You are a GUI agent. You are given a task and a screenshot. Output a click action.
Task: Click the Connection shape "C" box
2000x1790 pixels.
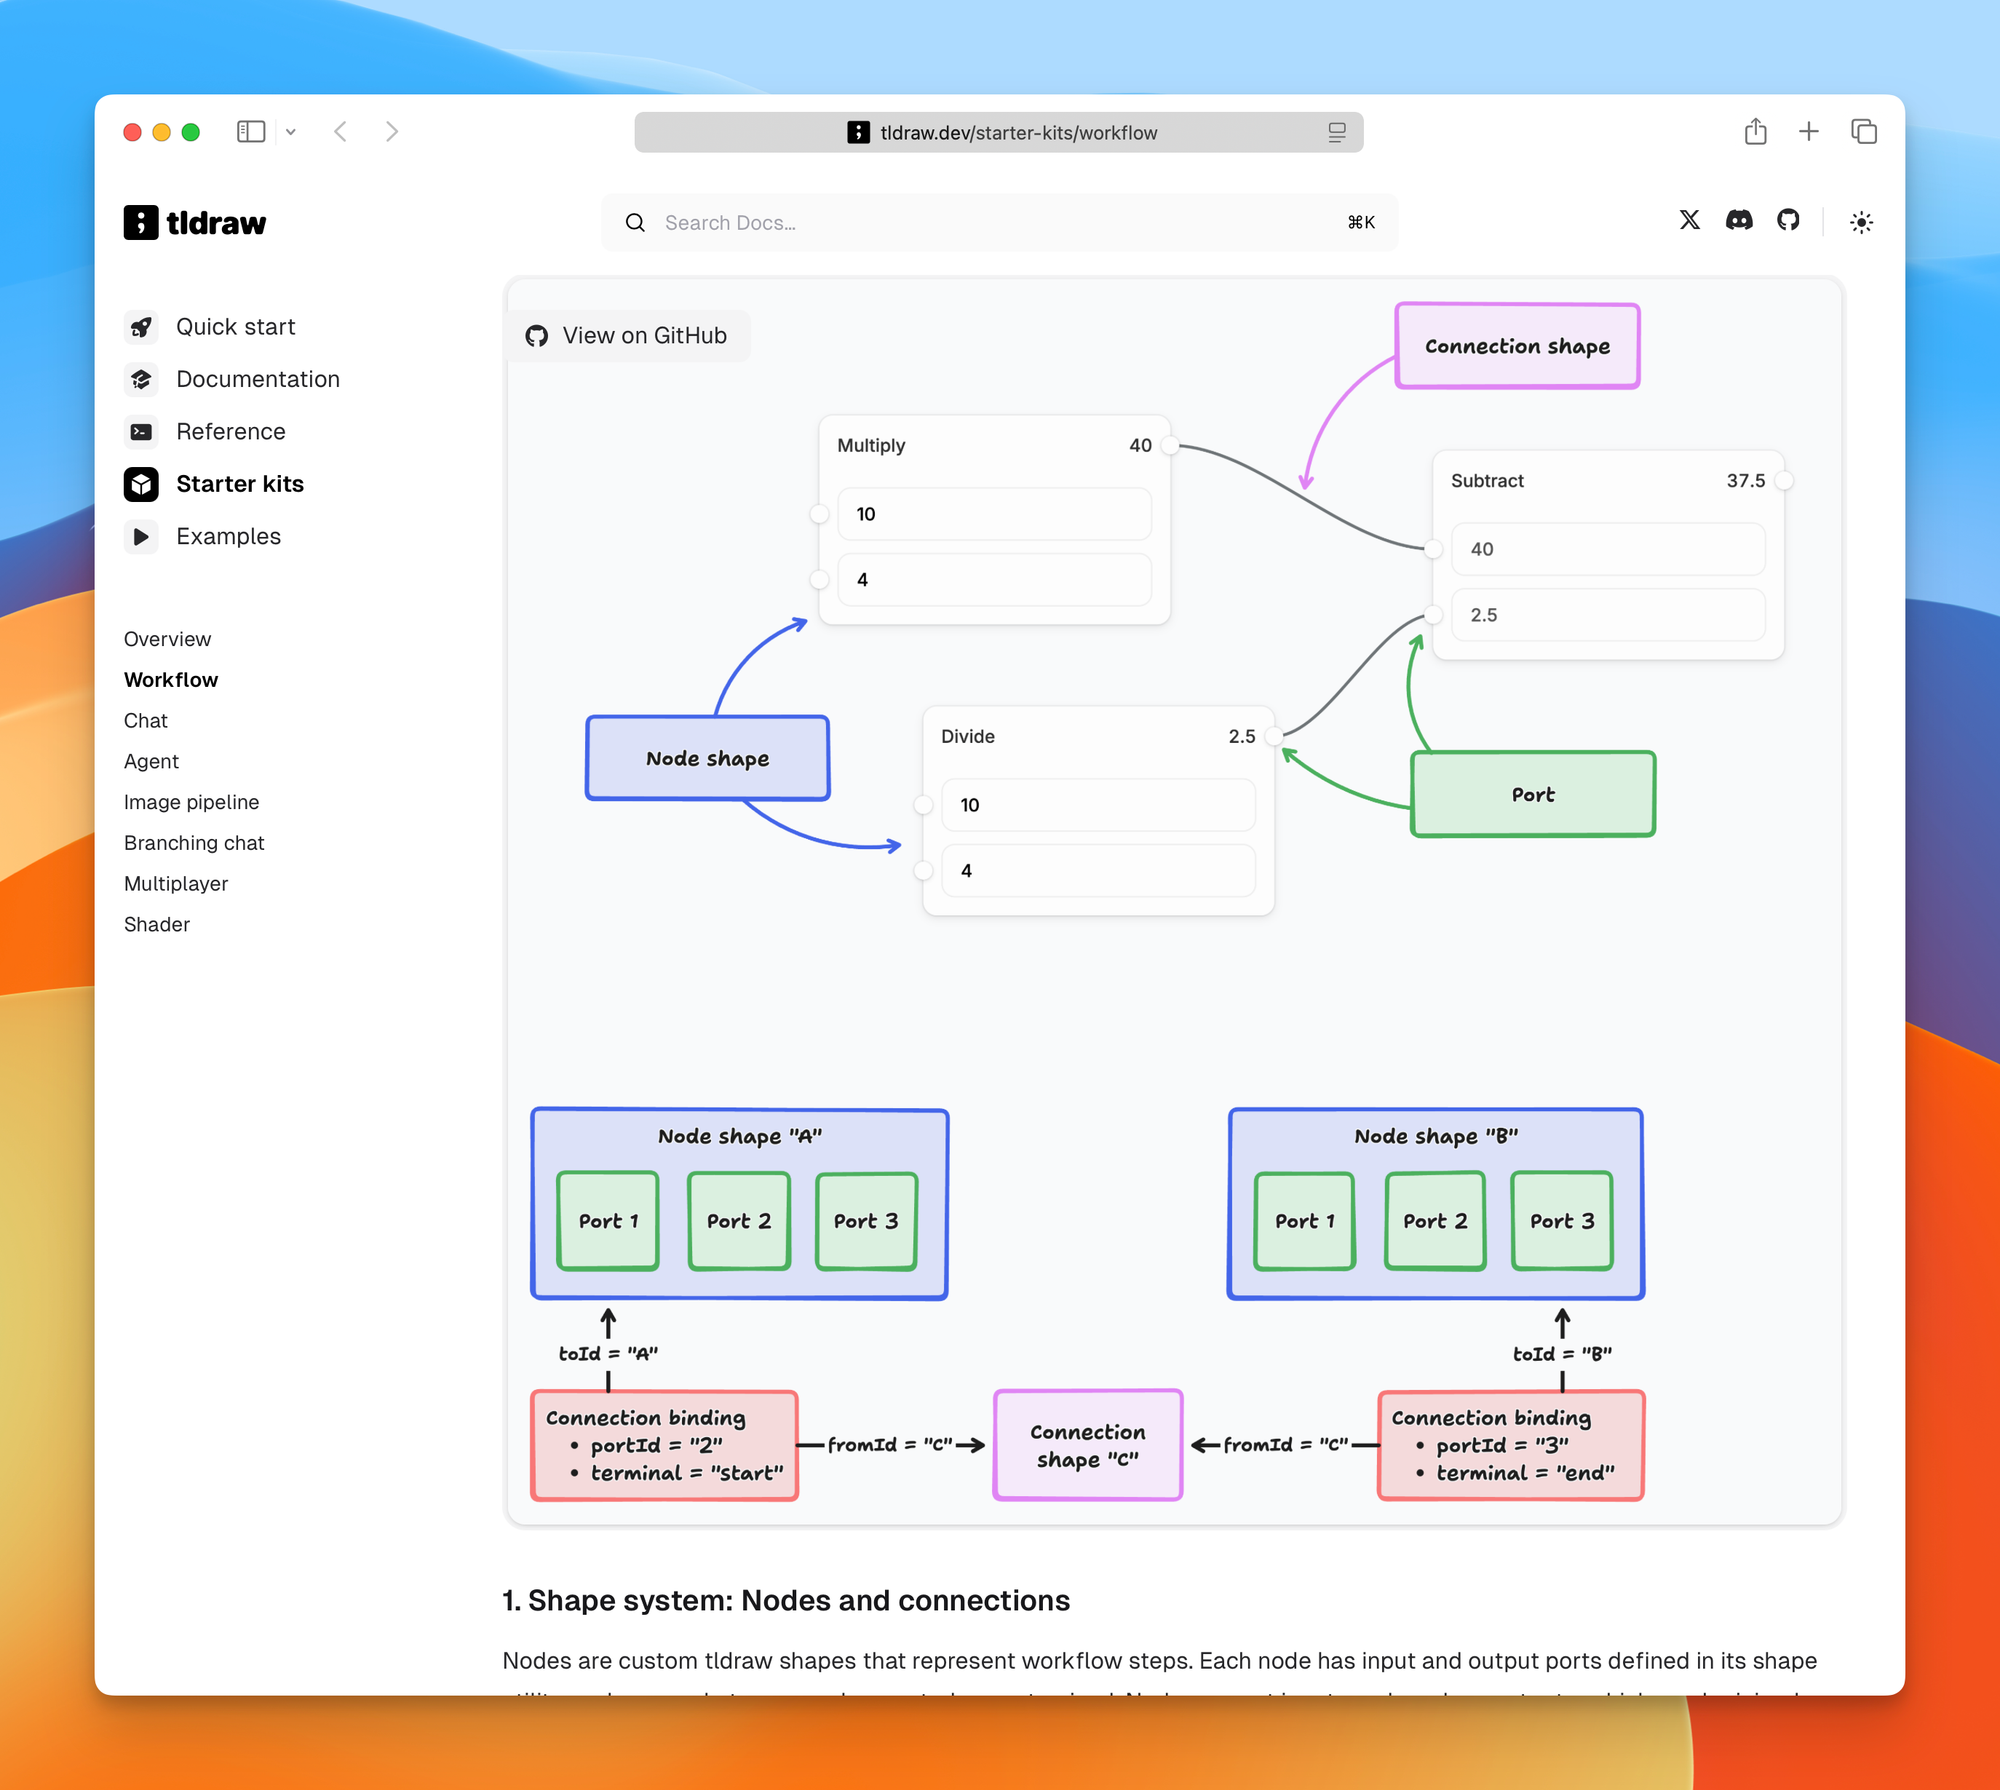1088,1445
